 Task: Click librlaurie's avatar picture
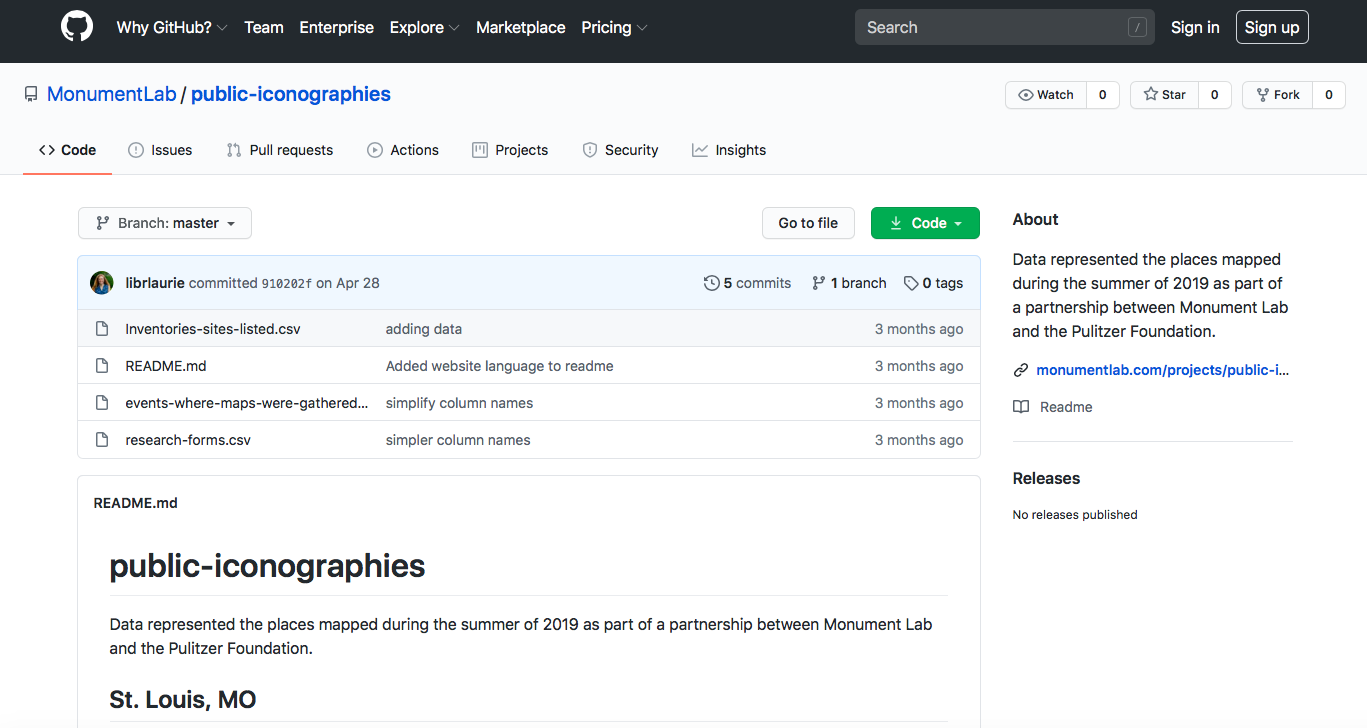pos(102,283)
